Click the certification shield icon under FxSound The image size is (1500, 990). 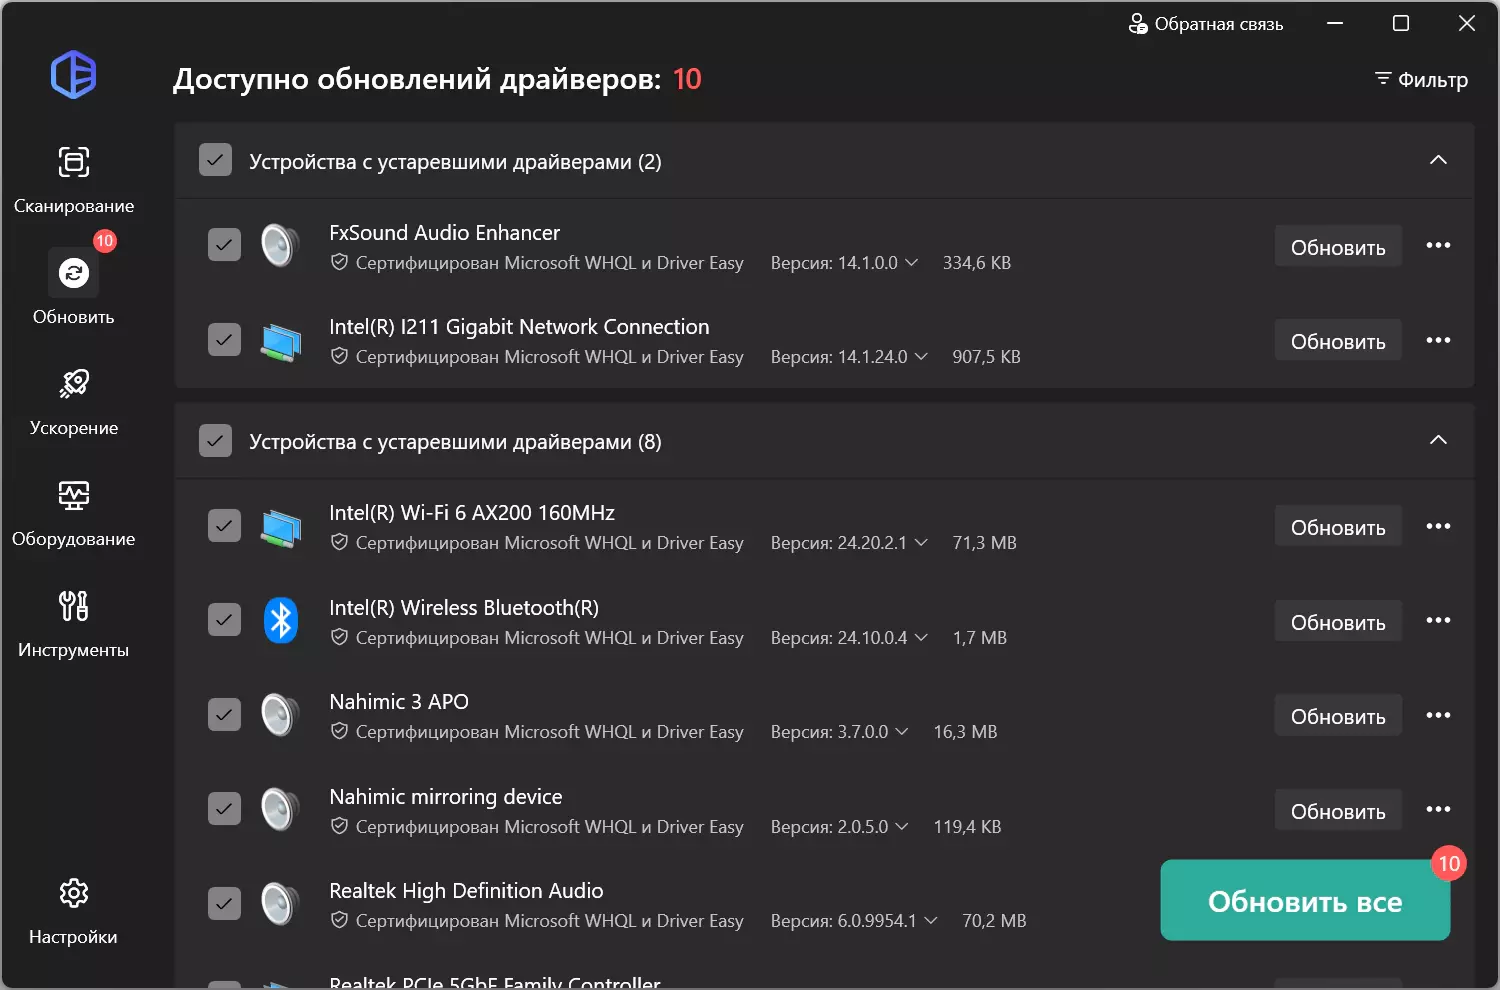coord(339,262)
